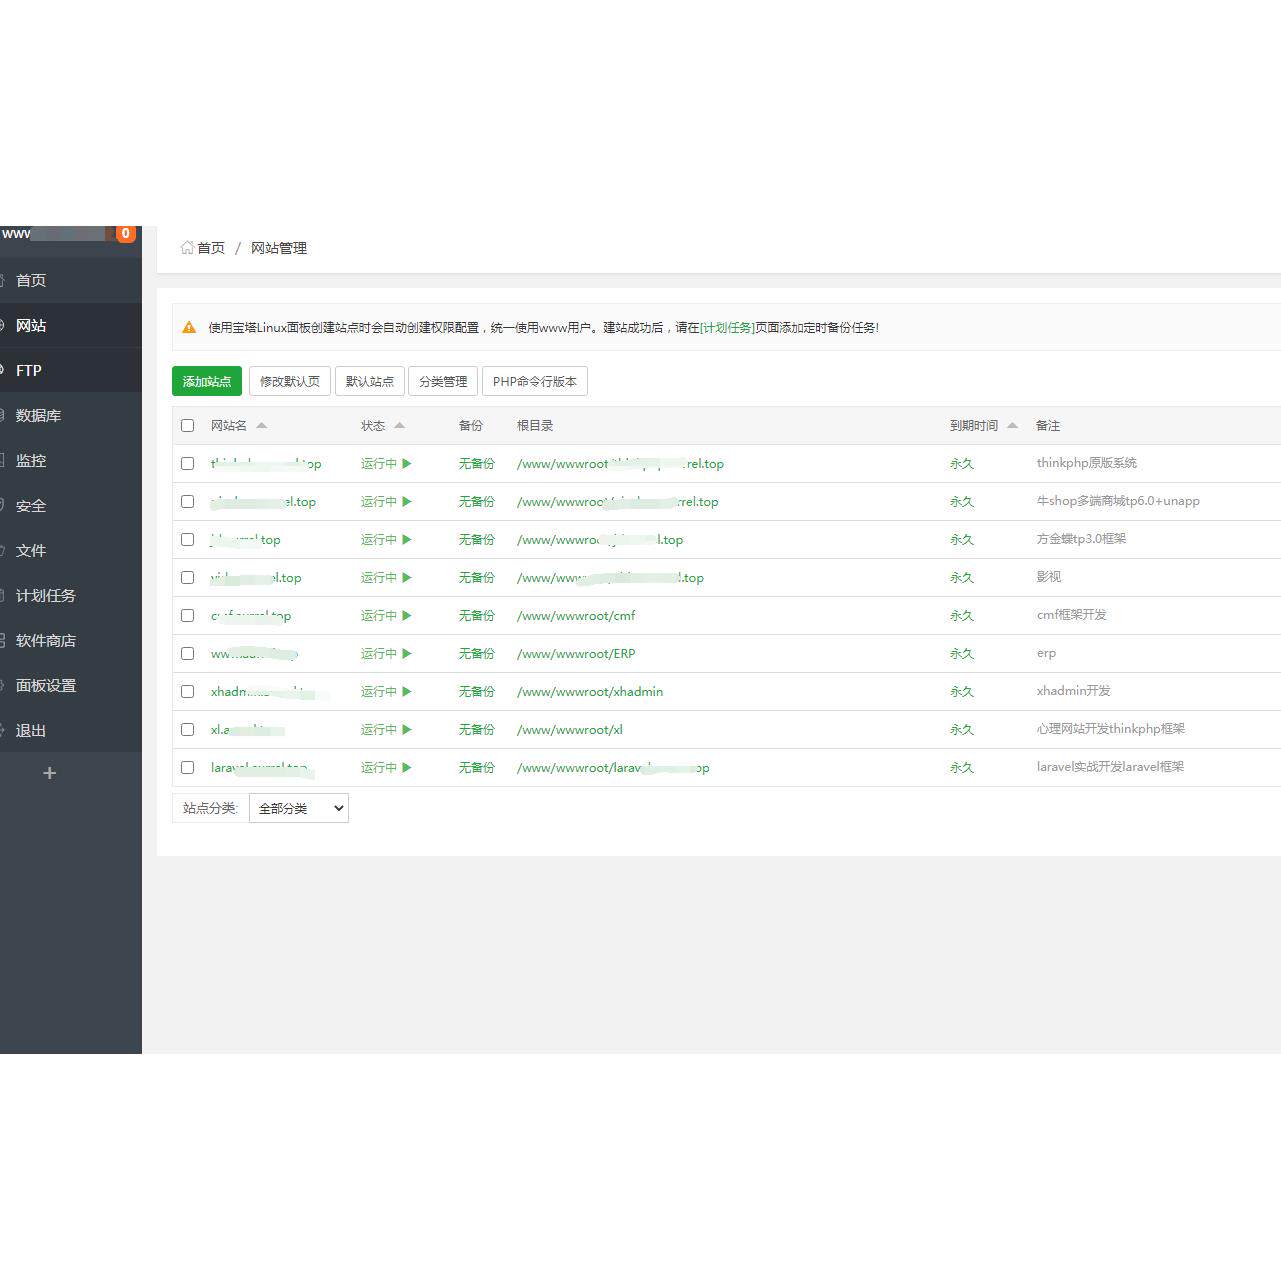Click the 默认站点 button
This screenshot has width=1281, height=1281.
370,381
